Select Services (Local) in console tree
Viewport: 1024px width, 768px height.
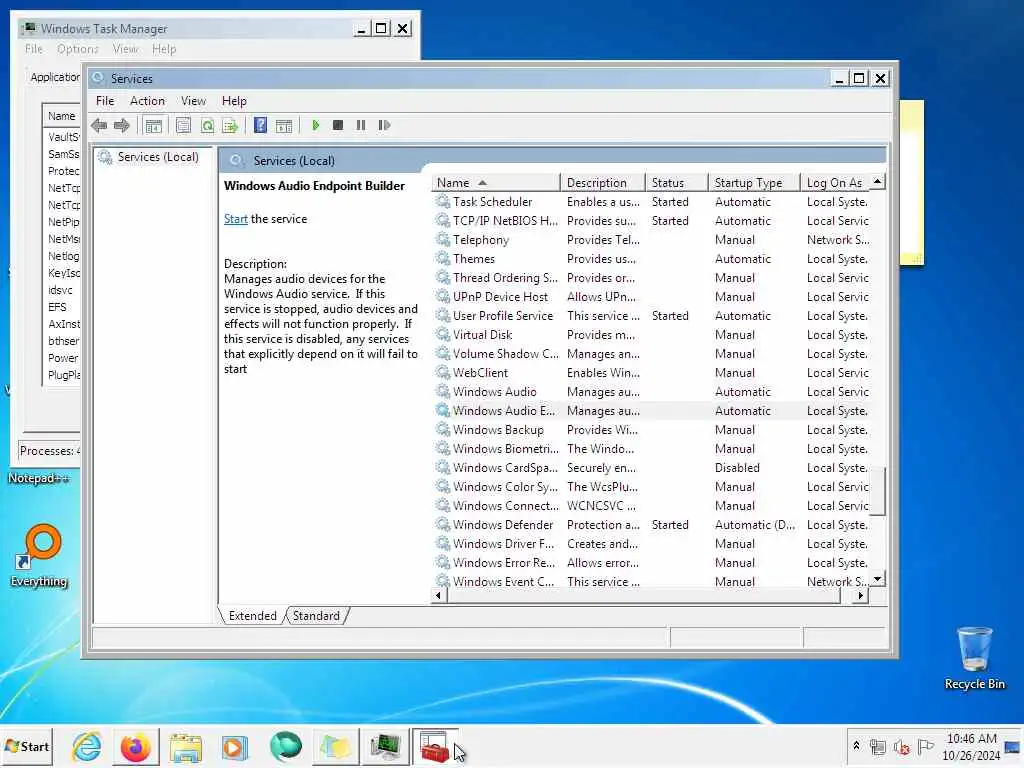tap(157, 157)
